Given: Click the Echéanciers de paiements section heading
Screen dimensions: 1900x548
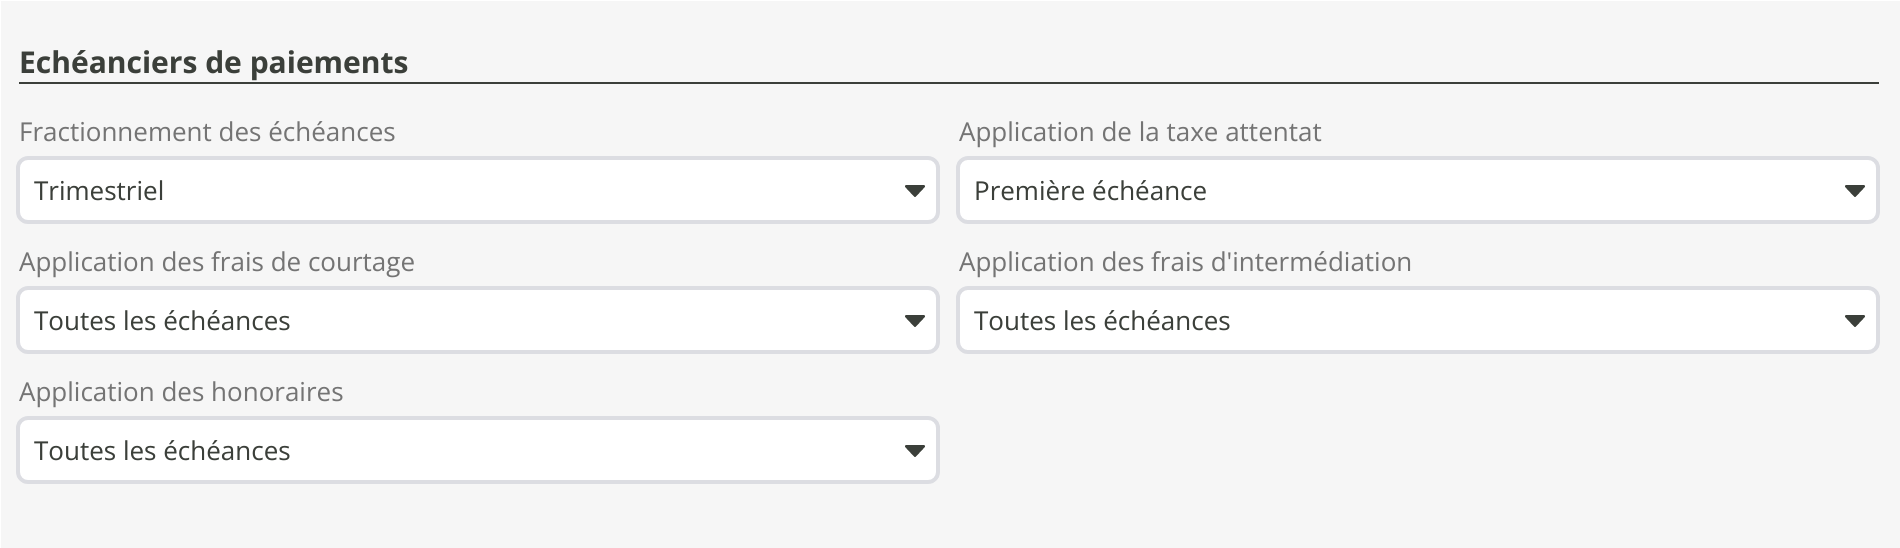Looking at the screenshot, I should [214, 62].
